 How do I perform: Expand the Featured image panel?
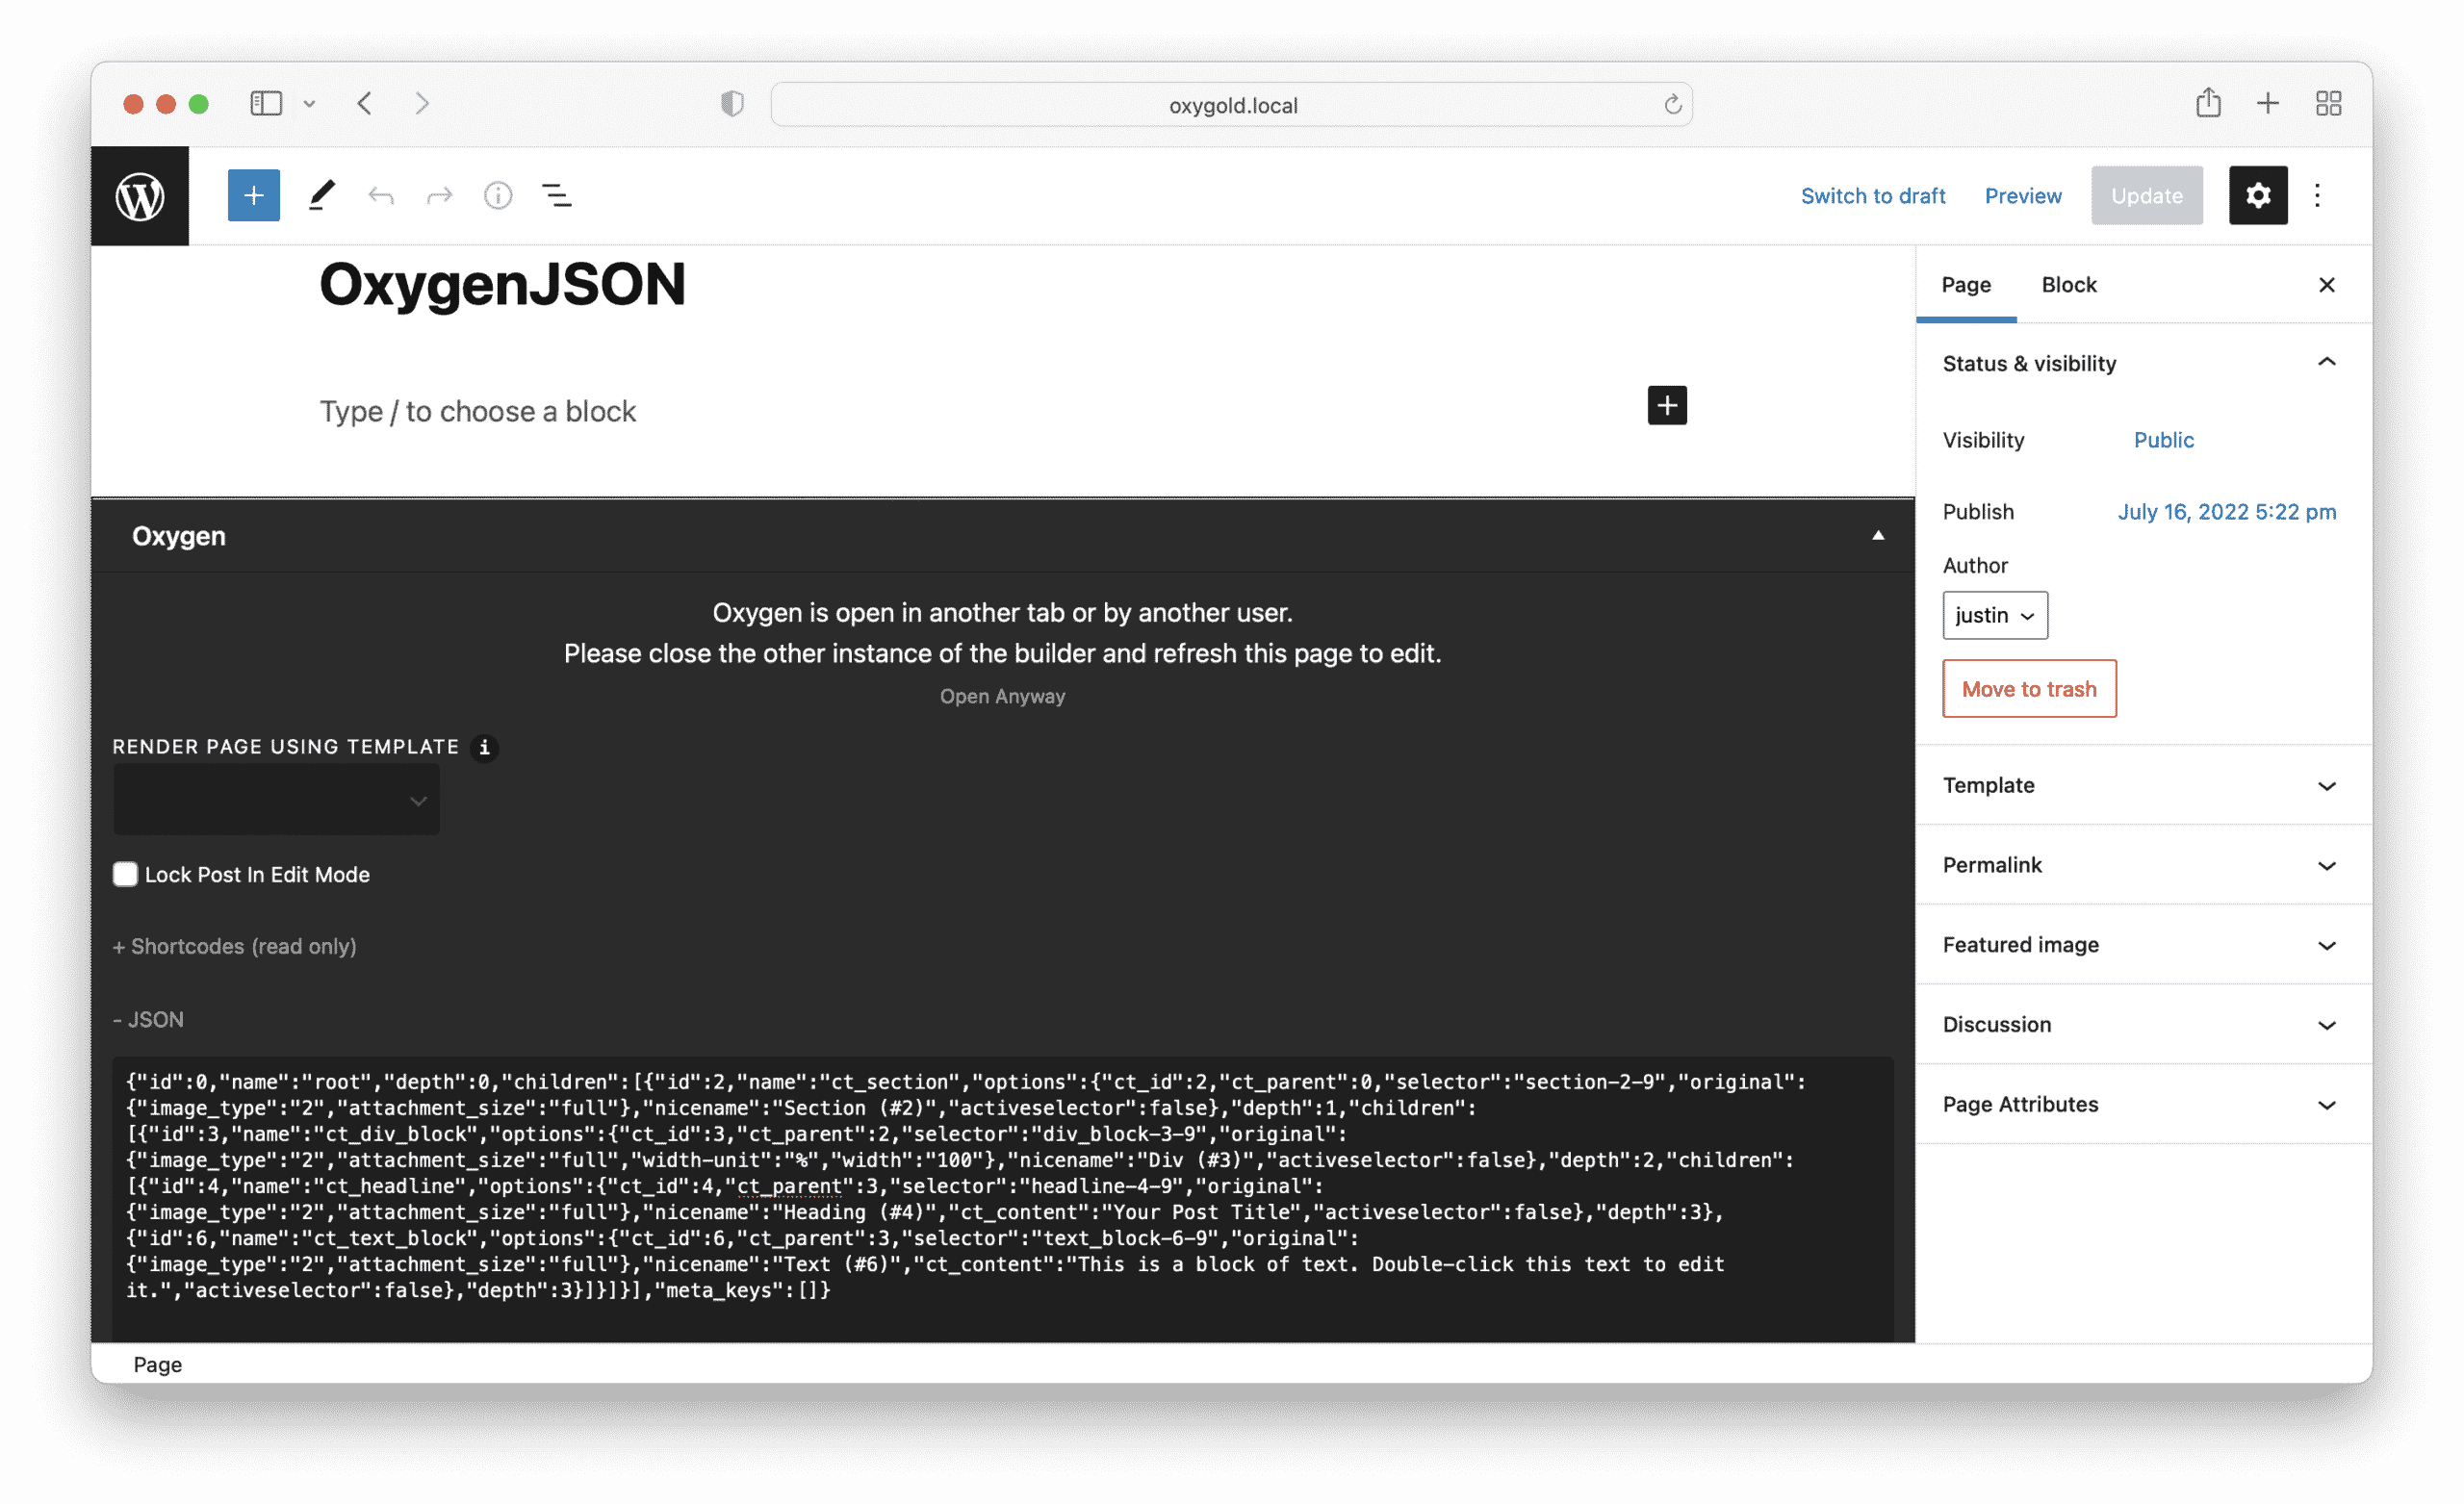tap(2143, 945)
